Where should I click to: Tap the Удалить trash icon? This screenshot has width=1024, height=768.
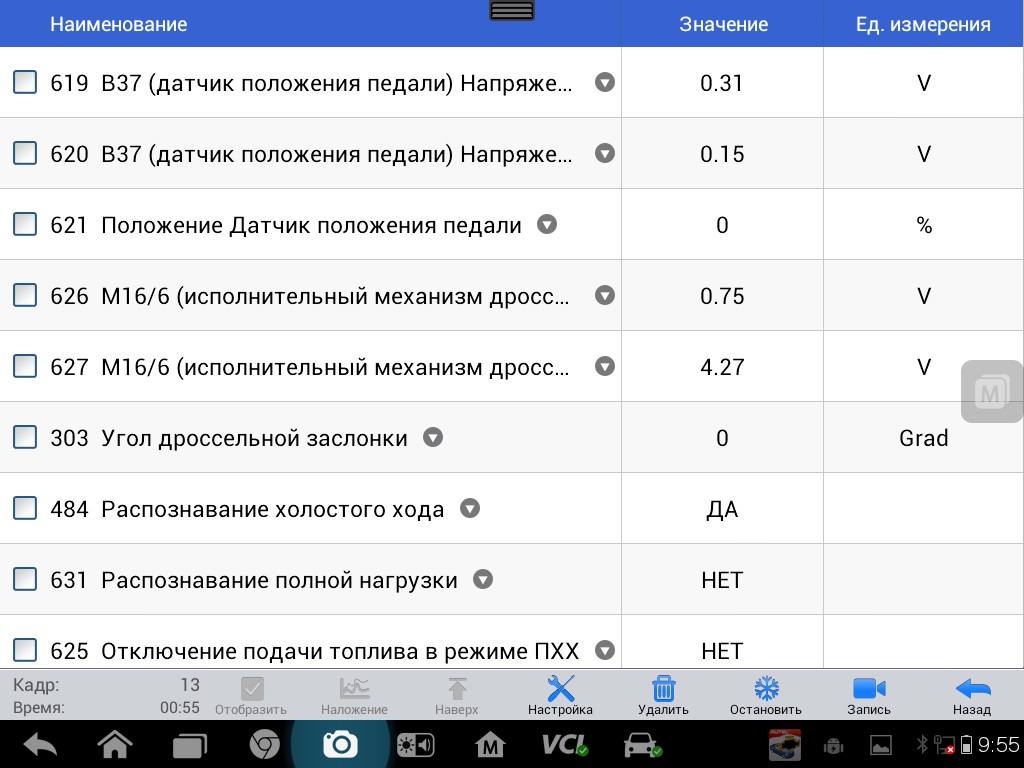click(663, 695)
